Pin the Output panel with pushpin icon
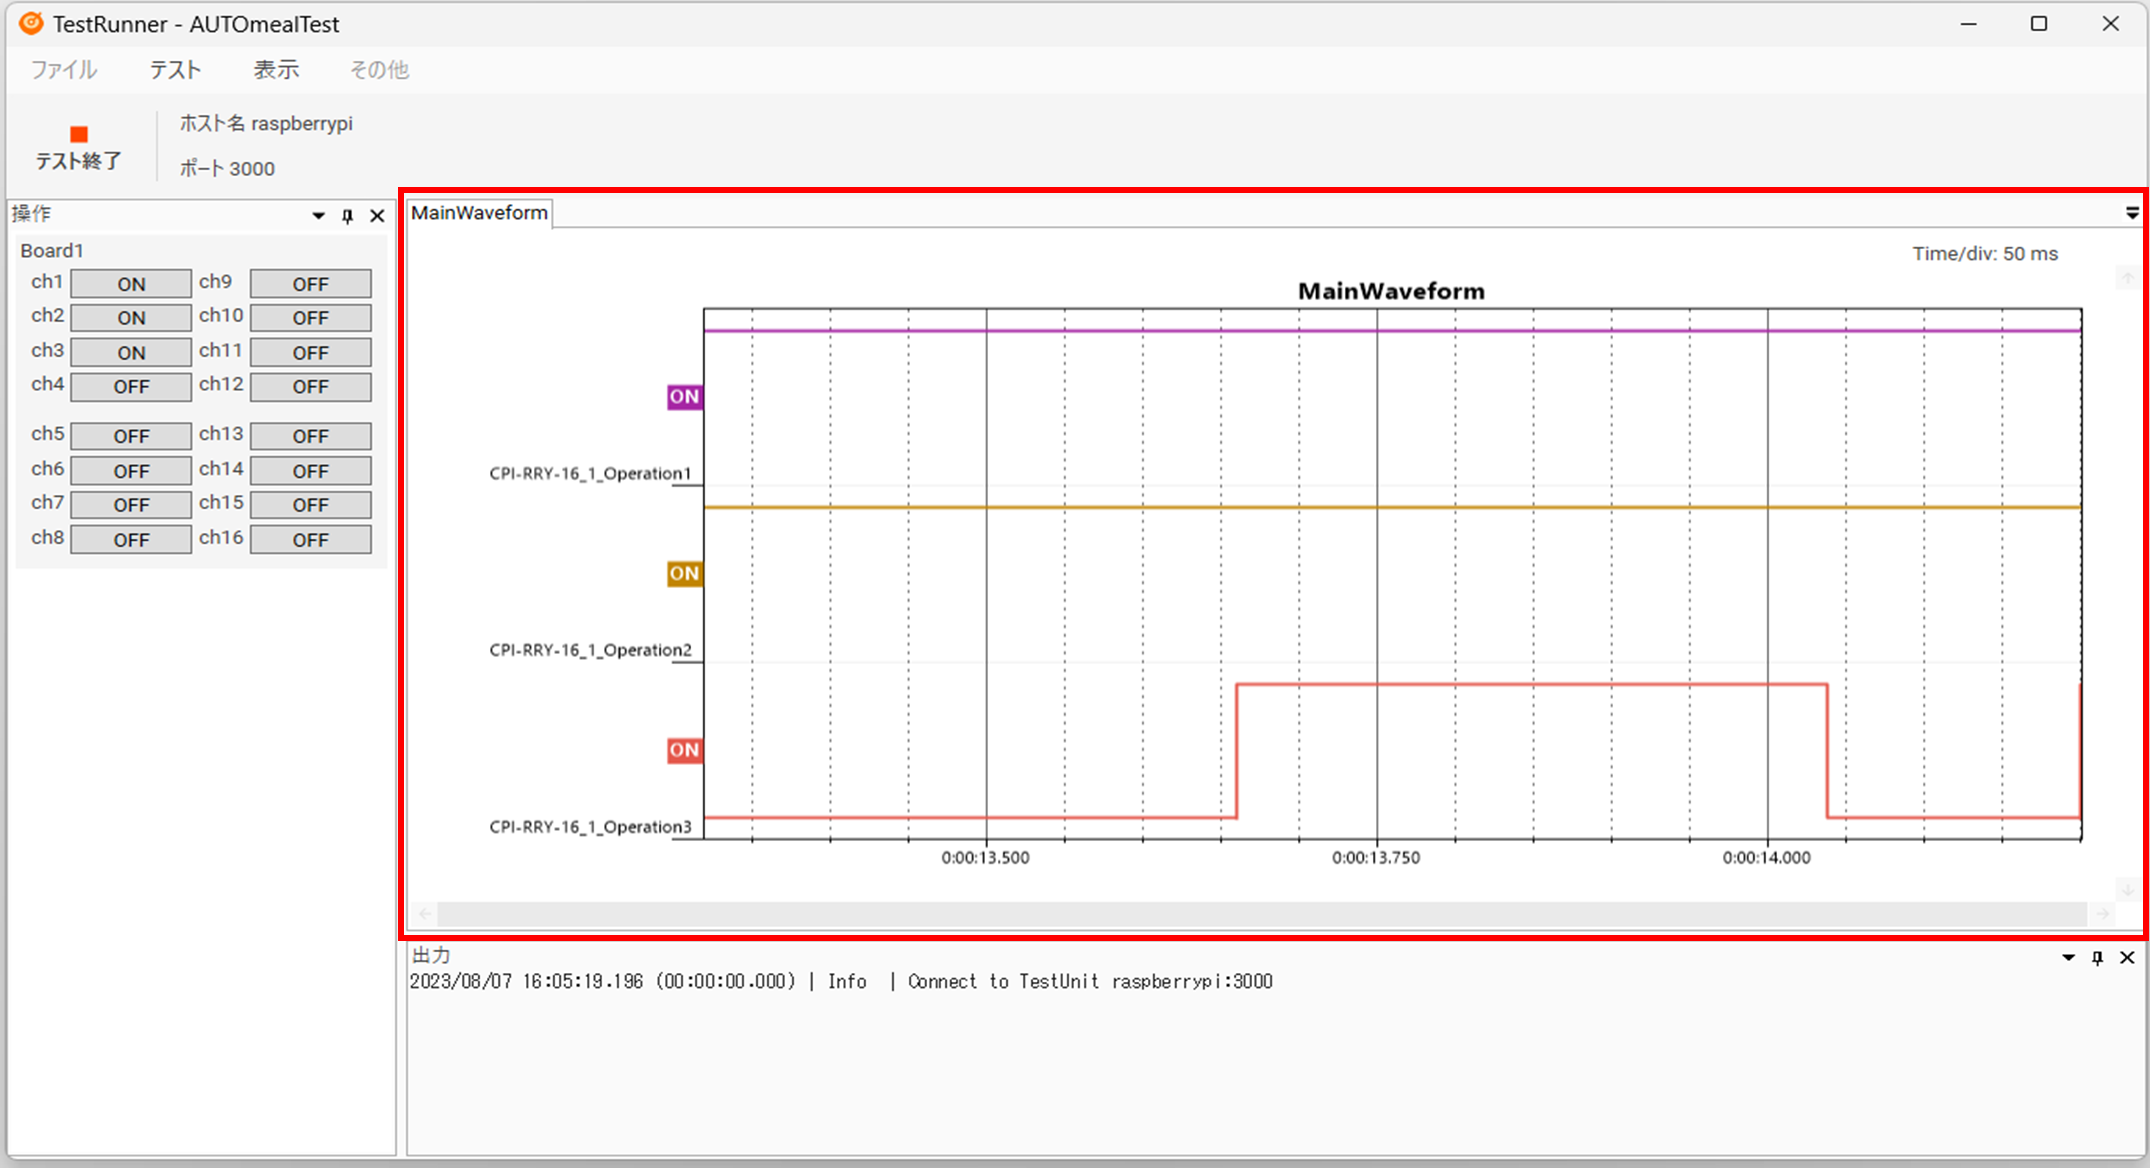Viewport: 2150px width, 1168px height. click(2097, 958)
